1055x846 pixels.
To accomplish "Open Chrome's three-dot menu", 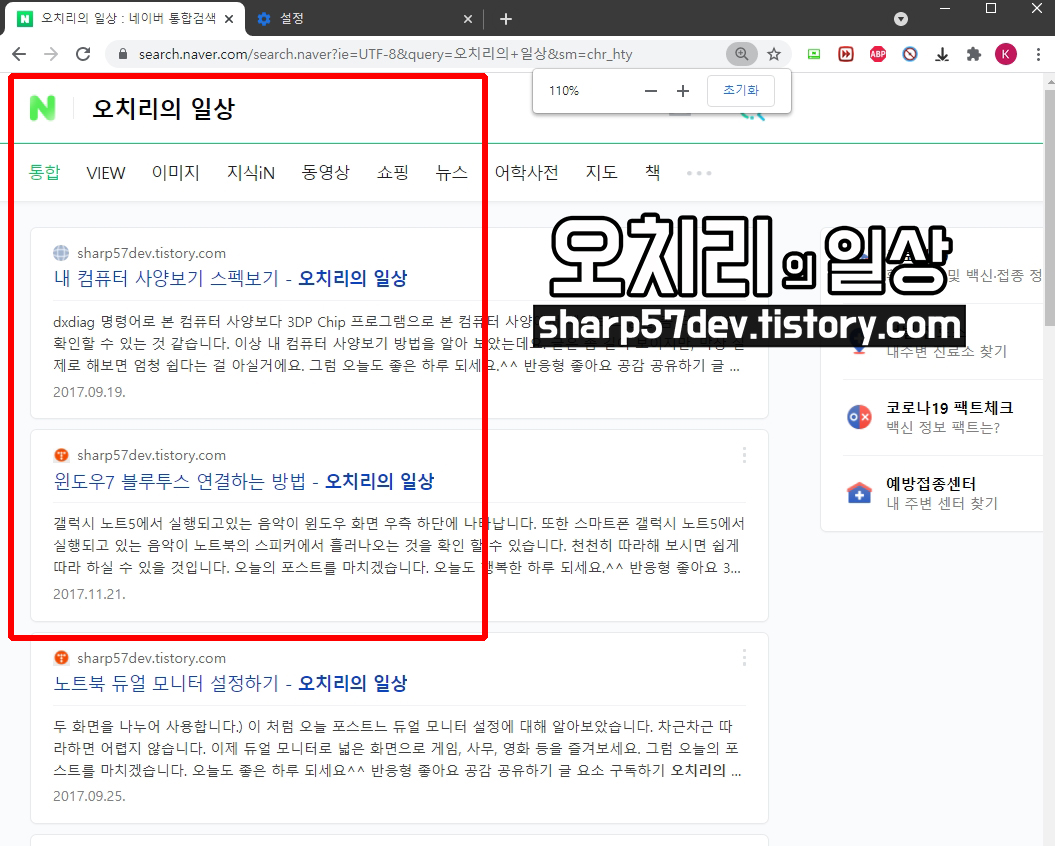I will pyautogui.click(x=1039, y=54).
